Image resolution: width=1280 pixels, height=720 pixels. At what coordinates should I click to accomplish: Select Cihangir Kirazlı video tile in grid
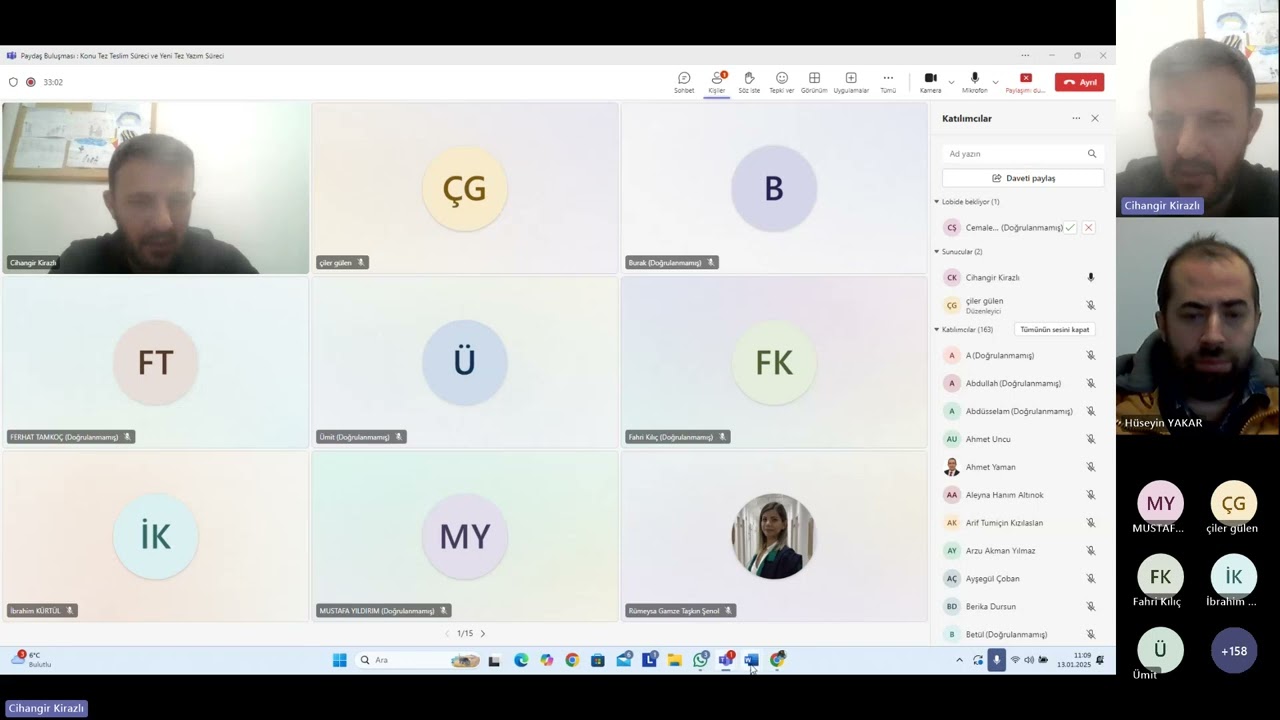tap(156, 188)
